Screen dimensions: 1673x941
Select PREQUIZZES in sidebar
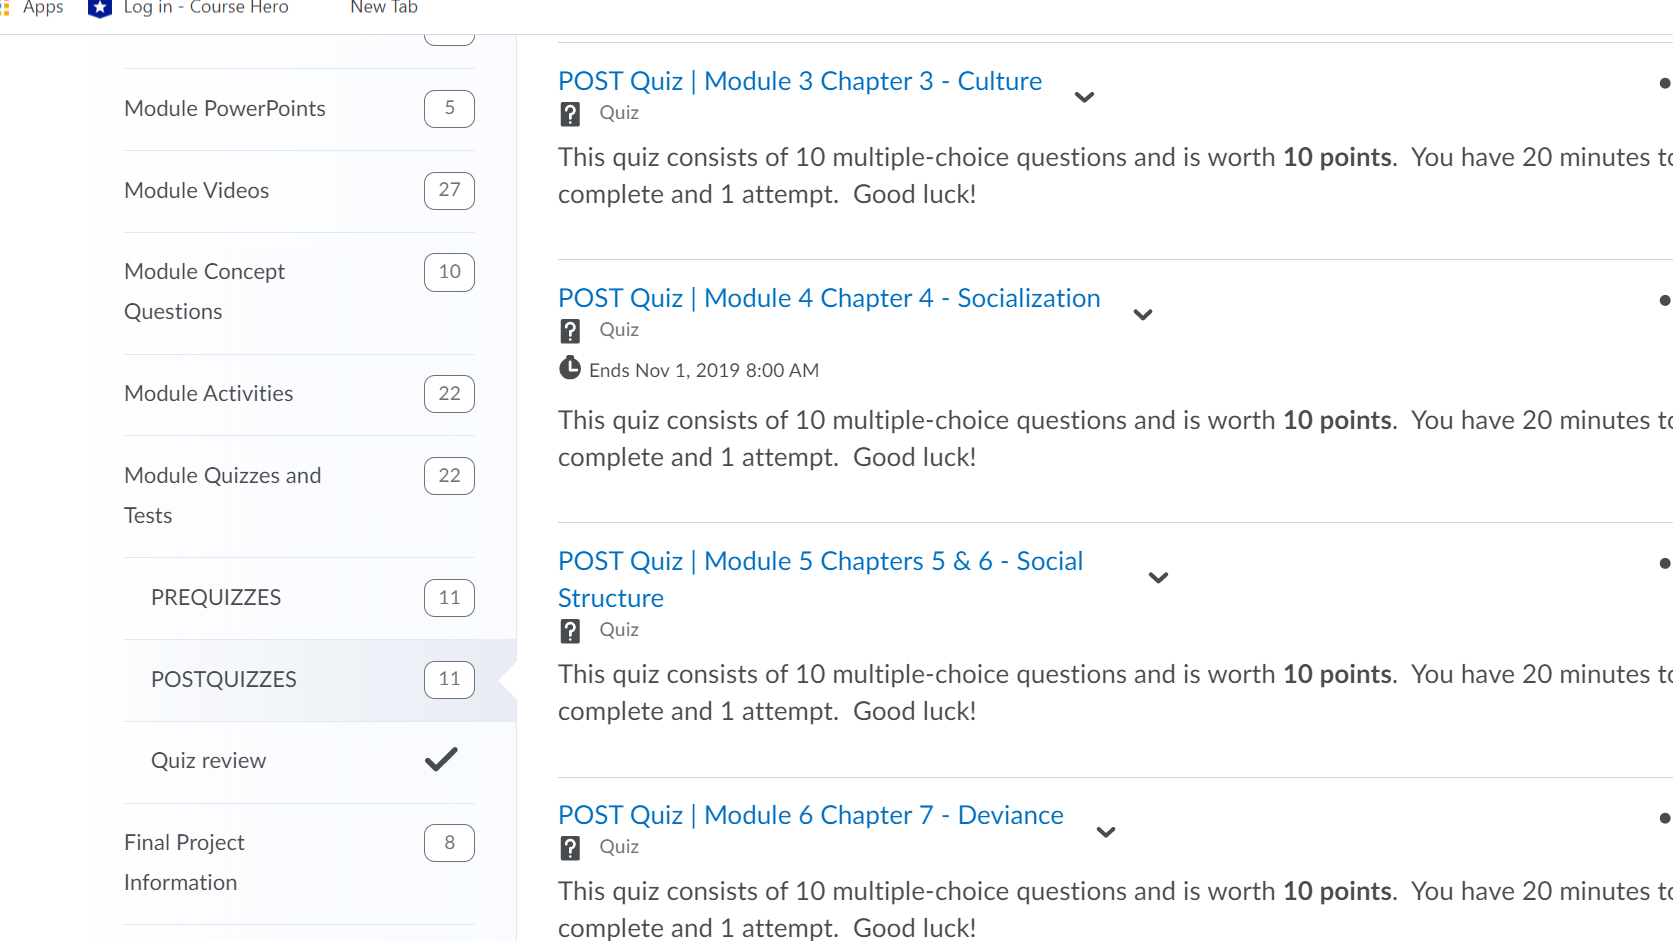coord(216,597)
